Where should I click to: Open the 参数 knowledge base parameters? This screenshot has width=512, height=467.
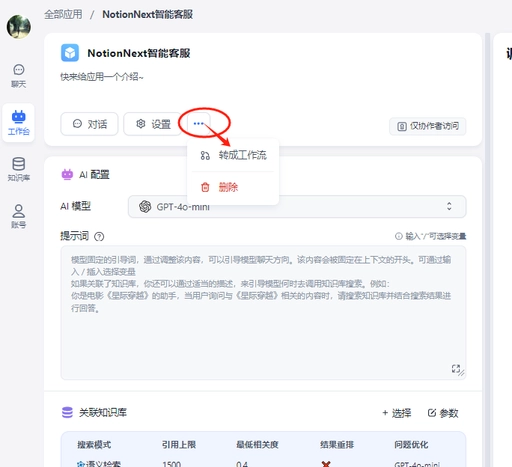coord(443,413)
